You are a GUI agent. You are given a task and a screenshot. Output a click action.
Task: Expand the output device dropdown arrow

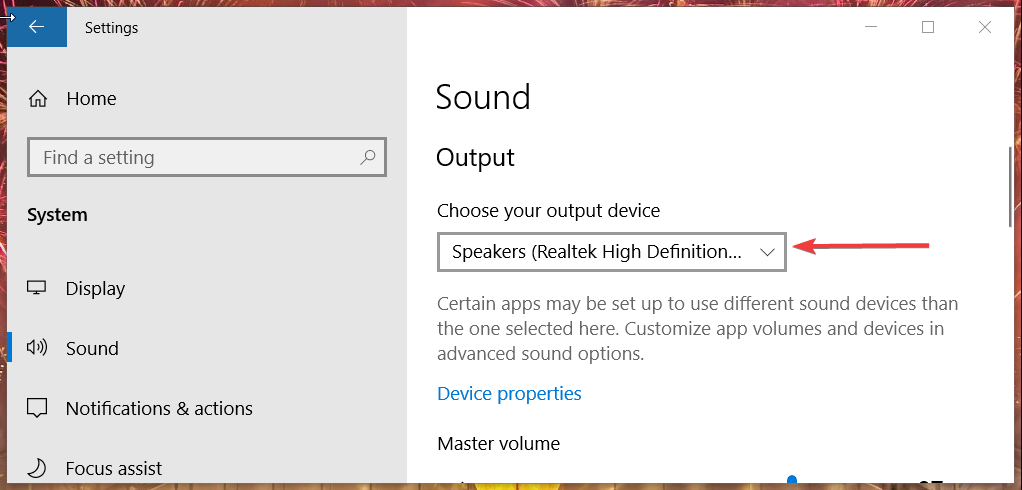(x=767, y=252)
